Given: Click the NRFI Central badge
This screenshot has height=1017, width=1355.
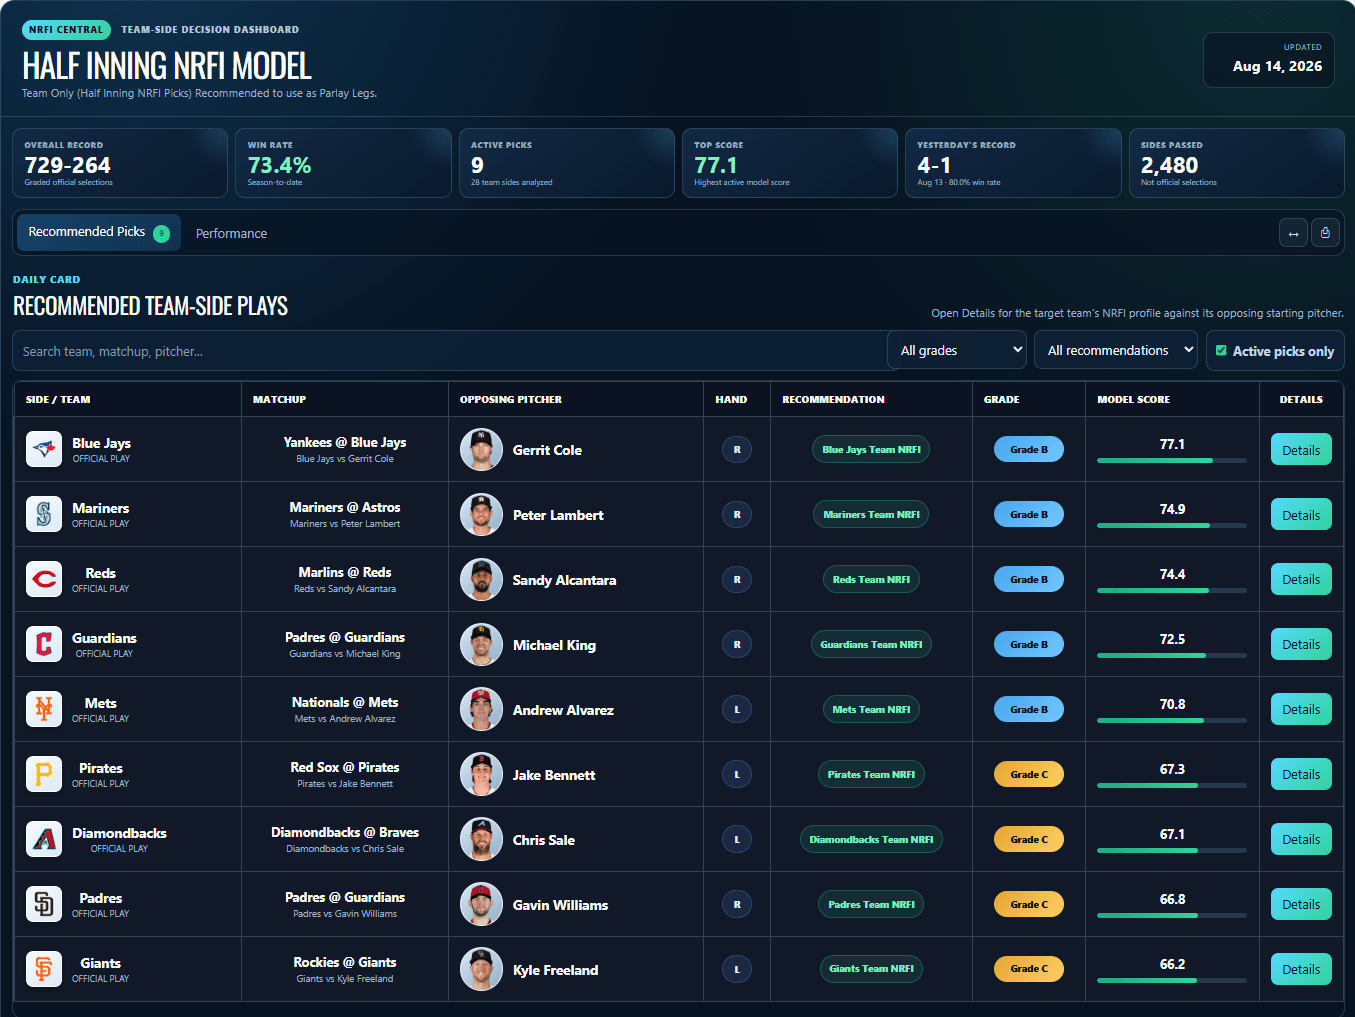Looking at the screenshot, I should coord(66,30).
